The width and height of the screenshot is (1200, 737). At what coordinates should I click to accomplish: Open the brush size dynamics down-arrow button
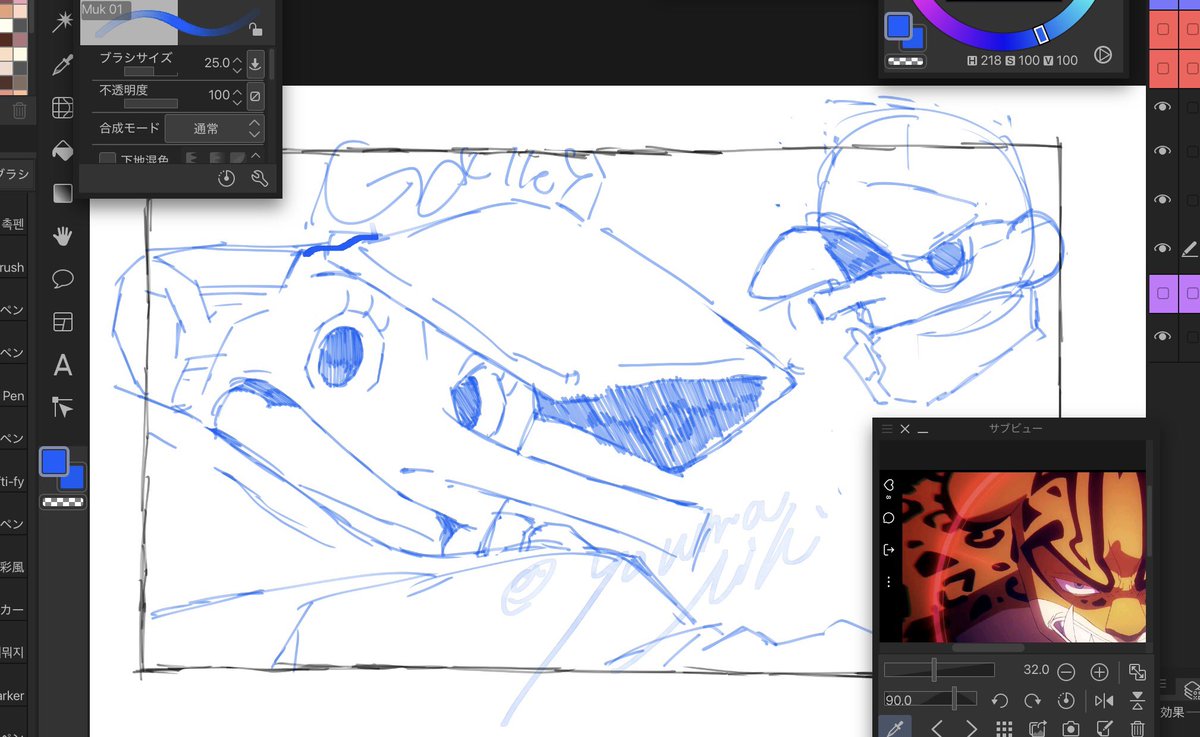[x=255, y=64]
